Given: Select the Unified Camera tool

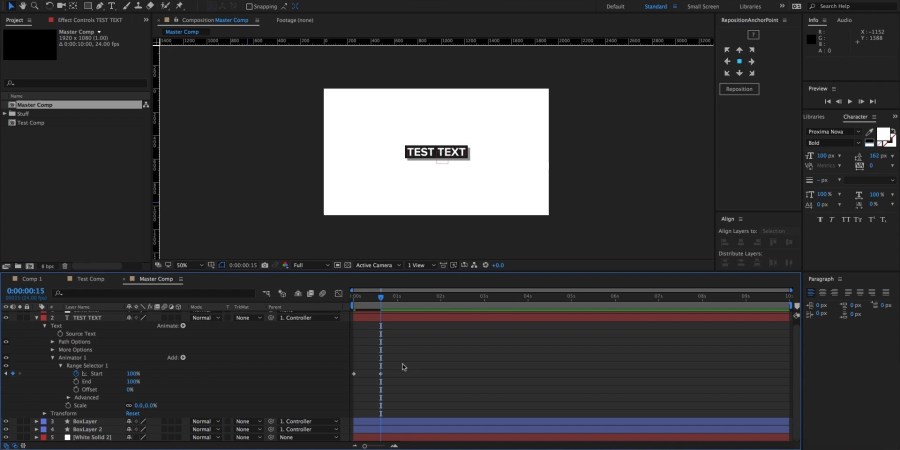Looking at the screenshot, I should tap(61, 6).
